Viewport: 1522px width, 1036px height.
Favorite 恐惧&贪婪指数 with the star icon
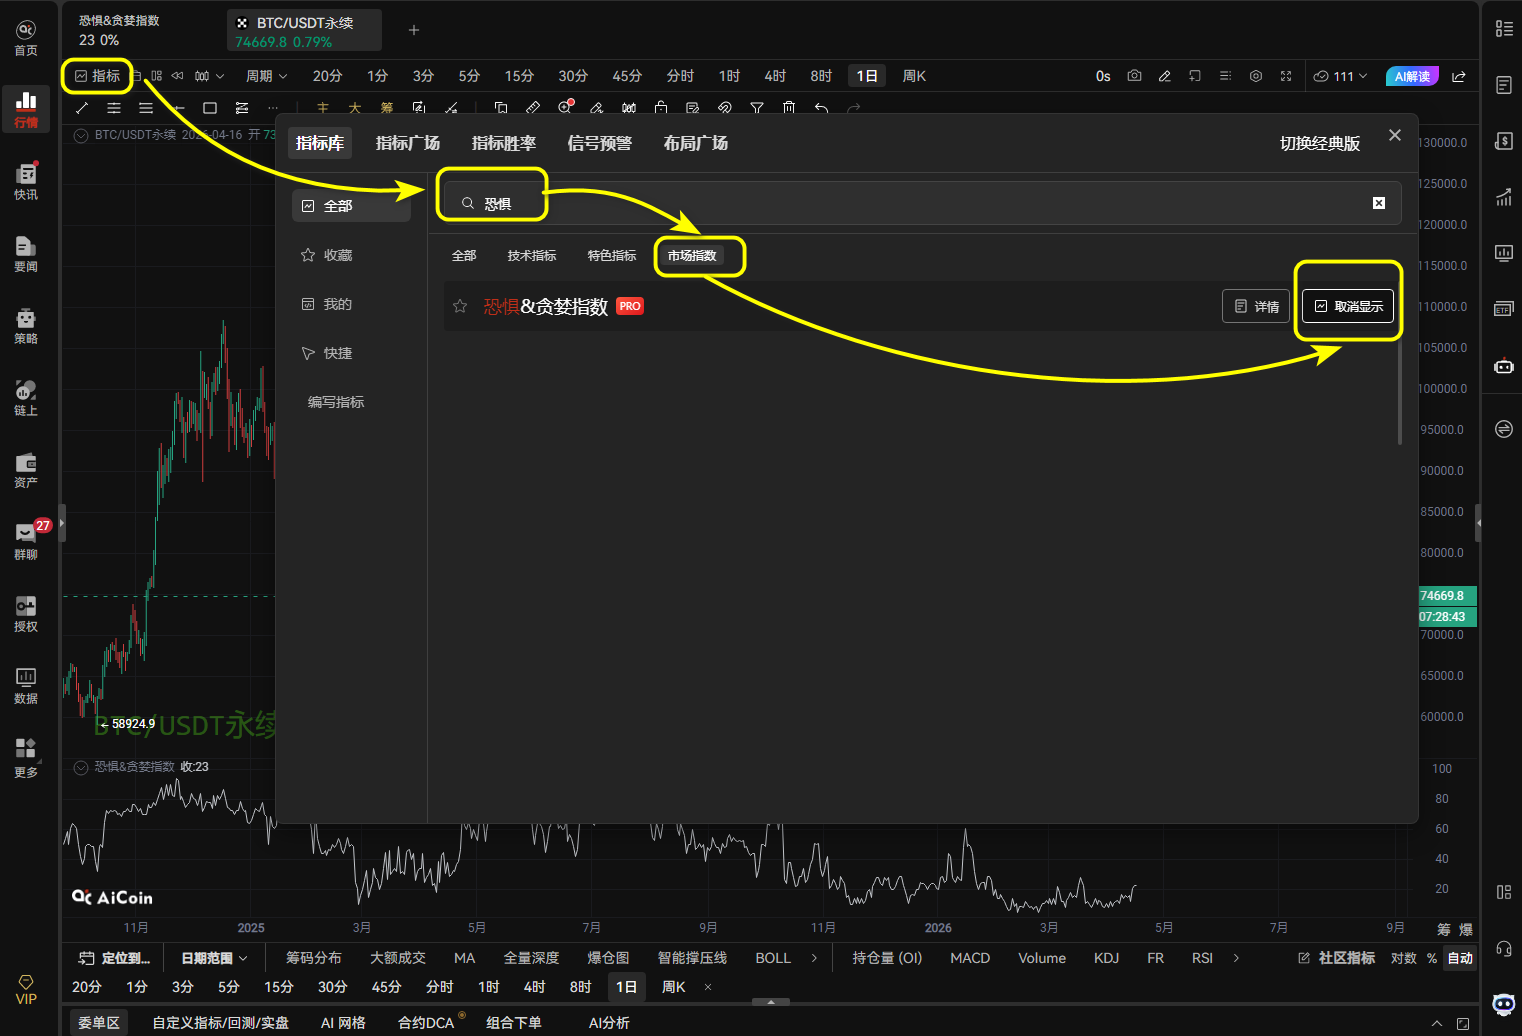click(x=460, y=306)
